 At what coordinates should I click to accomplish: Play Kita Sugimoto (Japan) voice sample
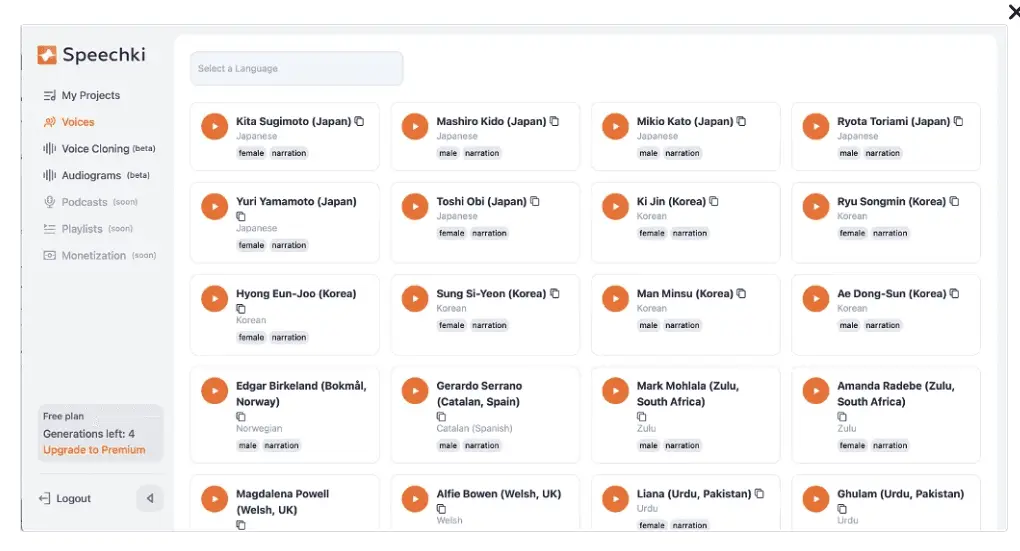(214, 126)
